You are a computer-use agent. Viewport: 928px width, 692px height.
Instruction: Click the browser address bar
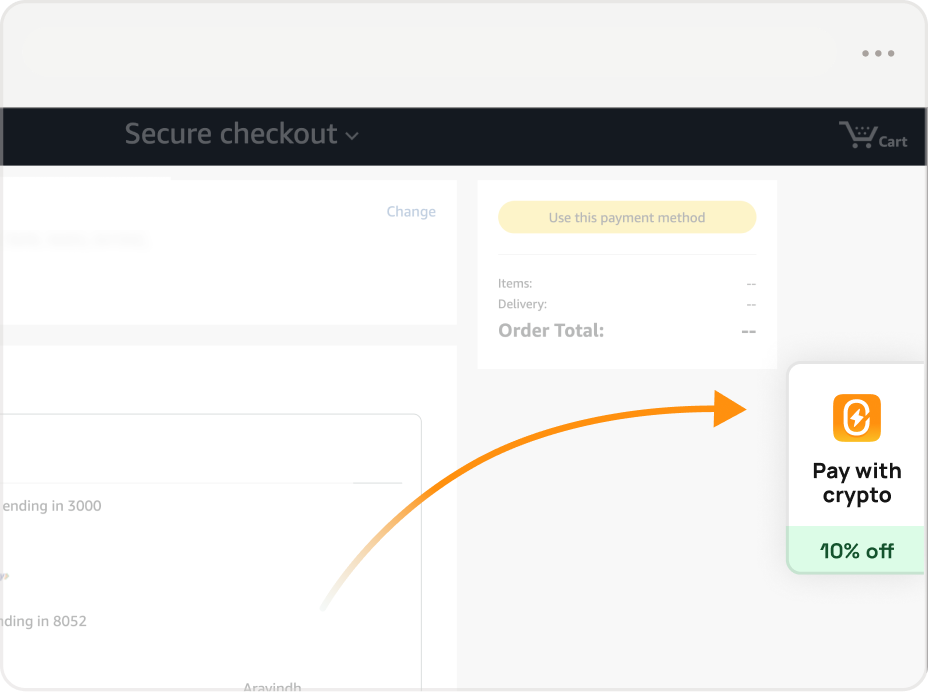430,52
